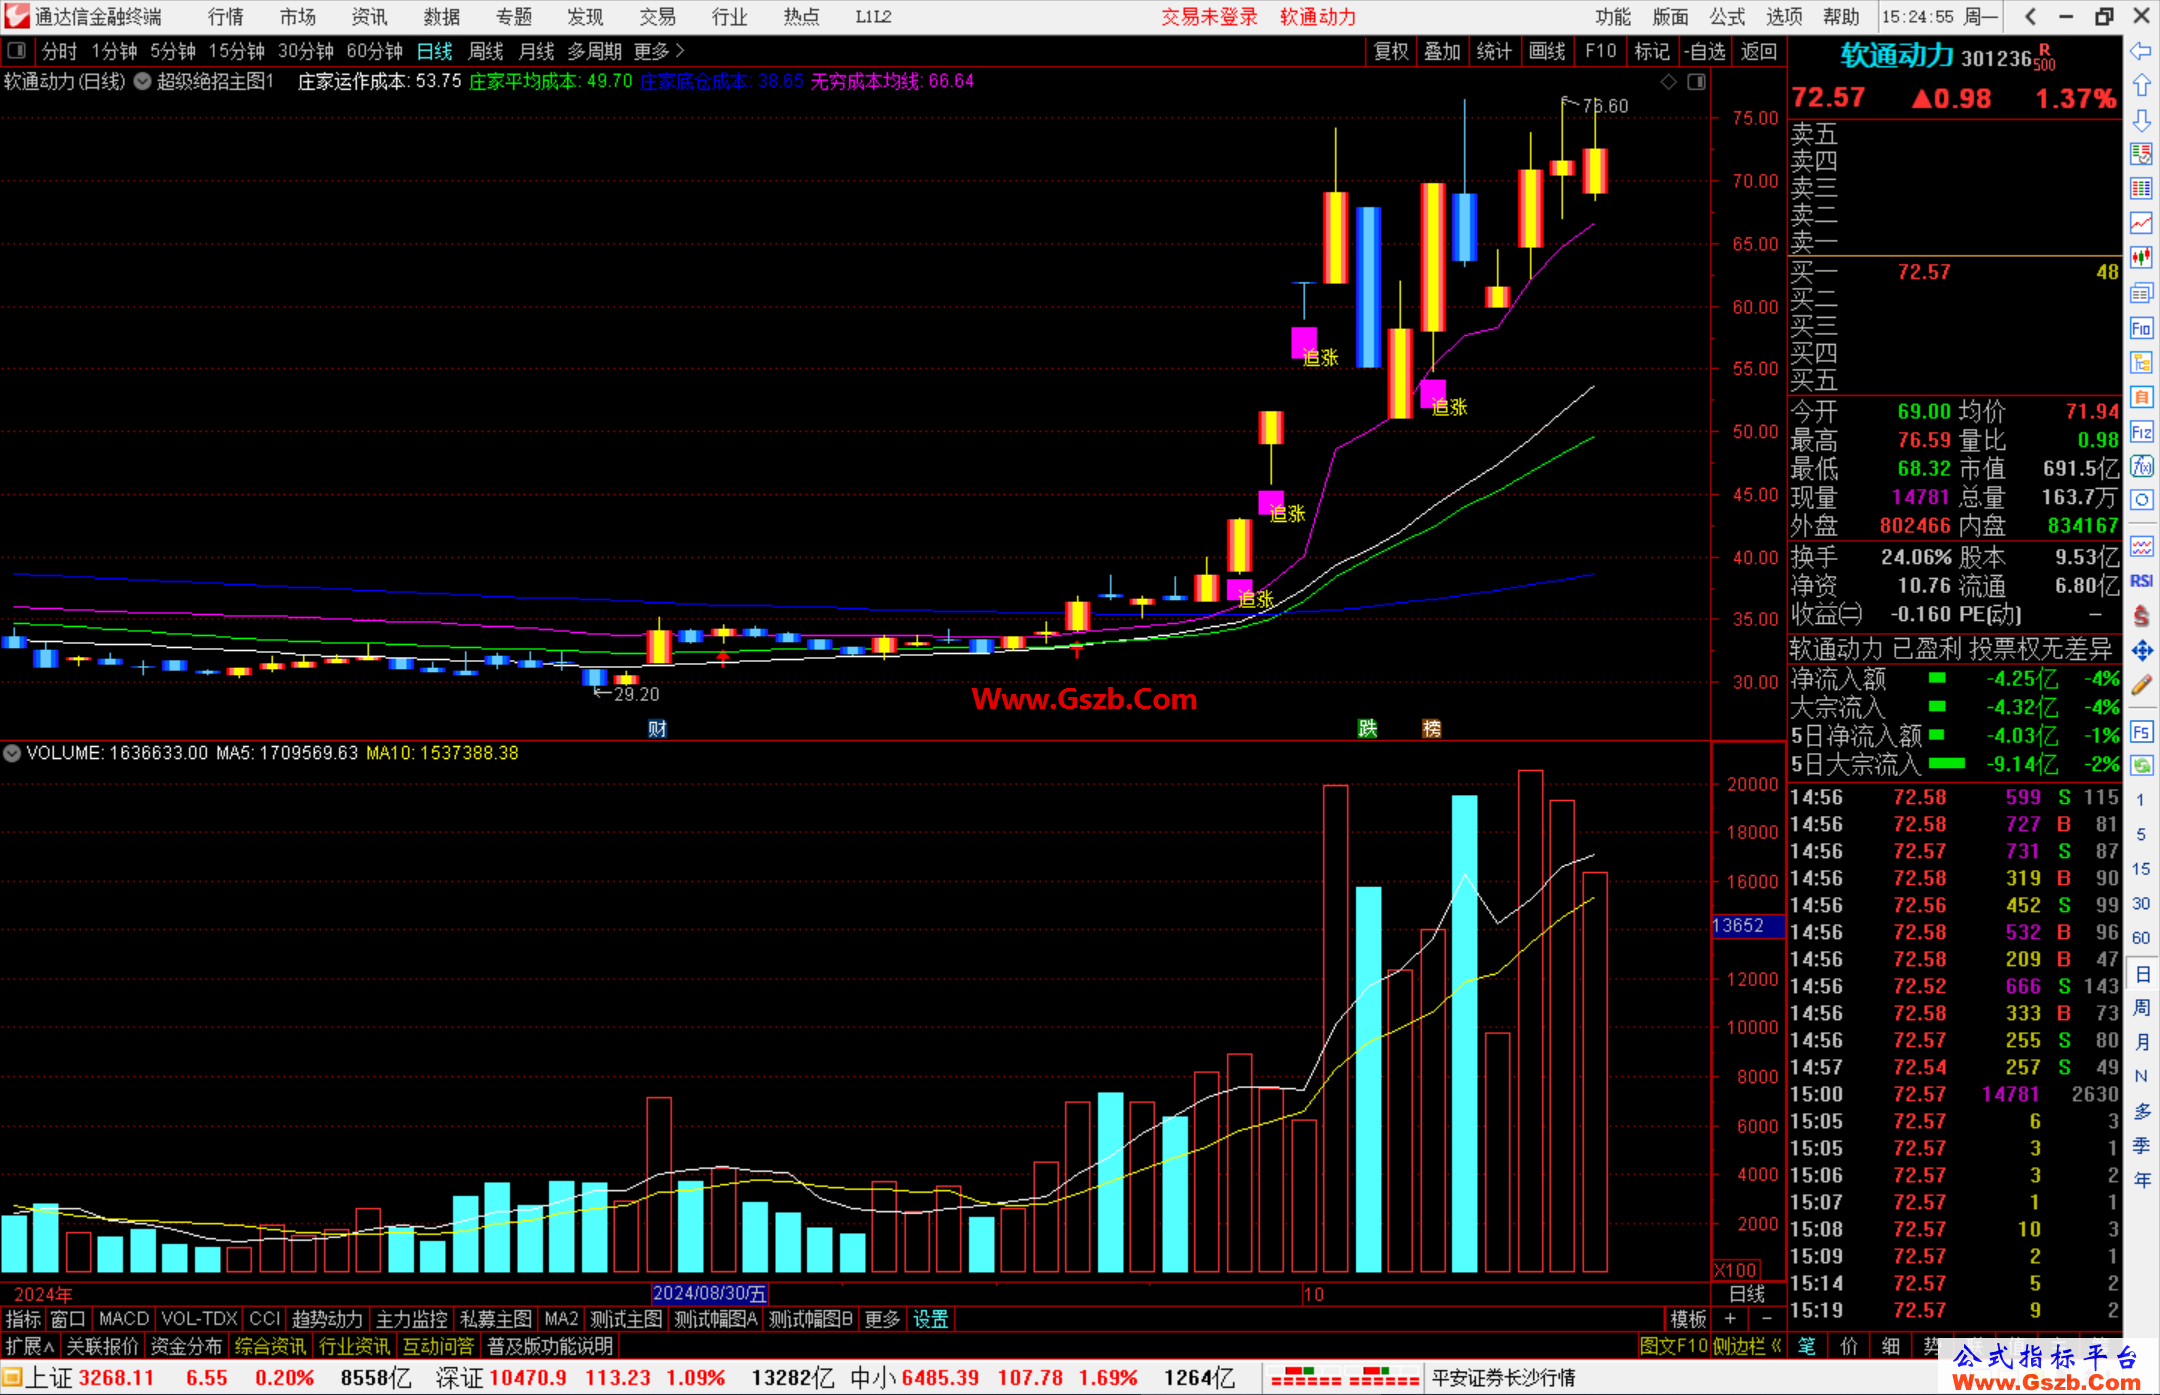Open the 资金分布 tab
Image resolution: width=2160 pixels, height=1395 pixels.
point(186,1346)
